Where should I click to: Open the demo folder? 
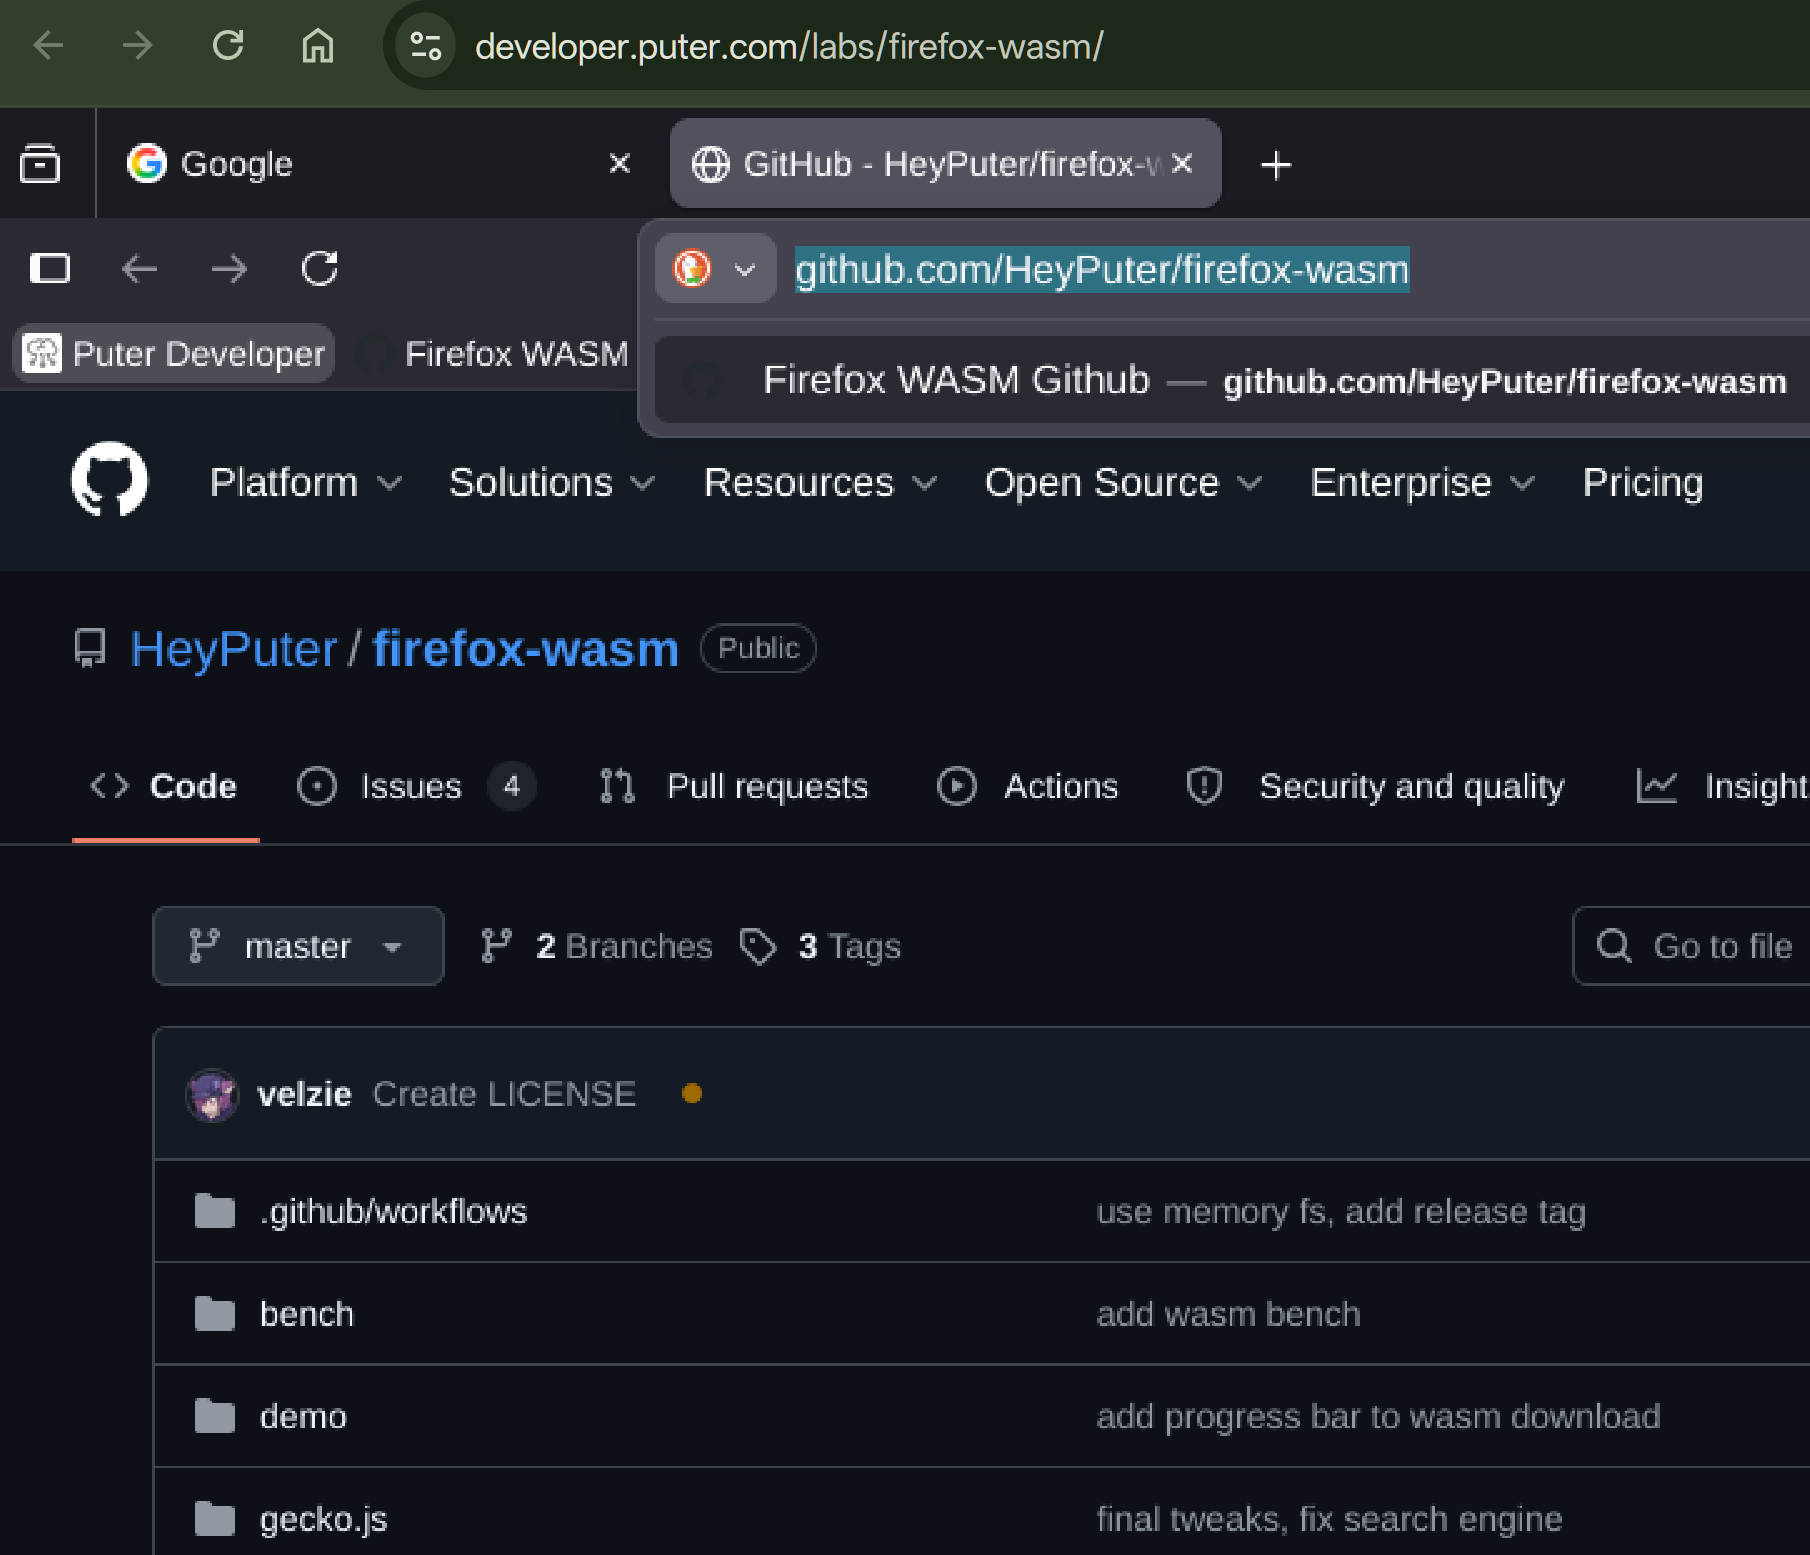click(x=303, y=1417)
